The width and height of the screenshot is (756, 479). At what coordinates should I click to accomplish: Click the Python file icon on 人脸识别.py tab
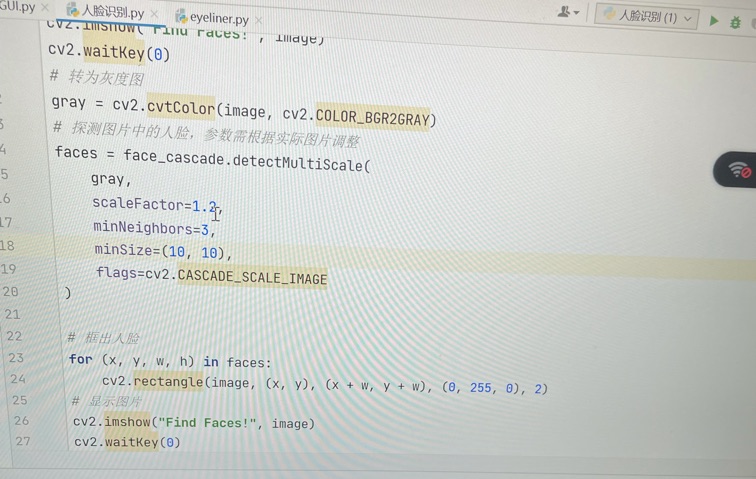coord(72,10)
